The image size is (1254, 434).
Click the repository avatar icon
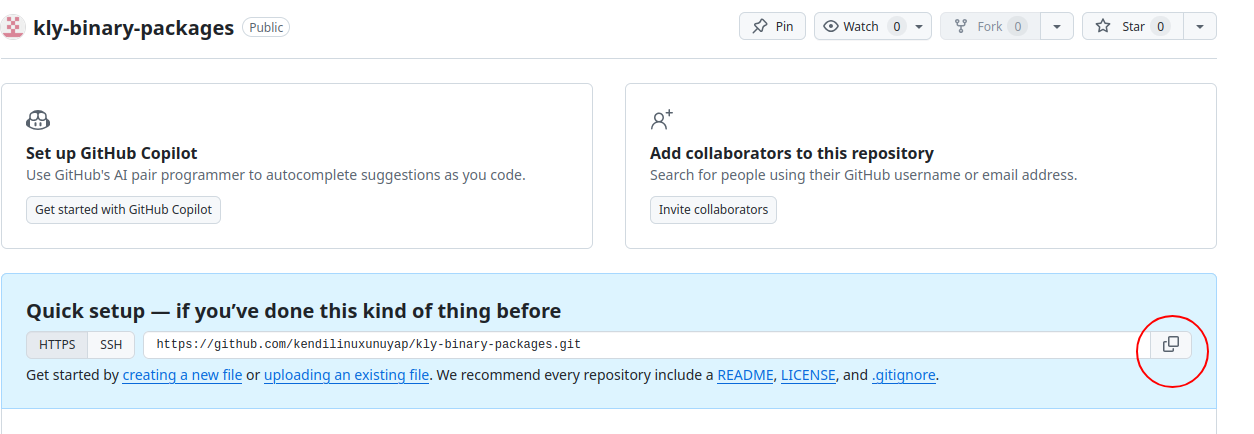[x=13, y=27]
